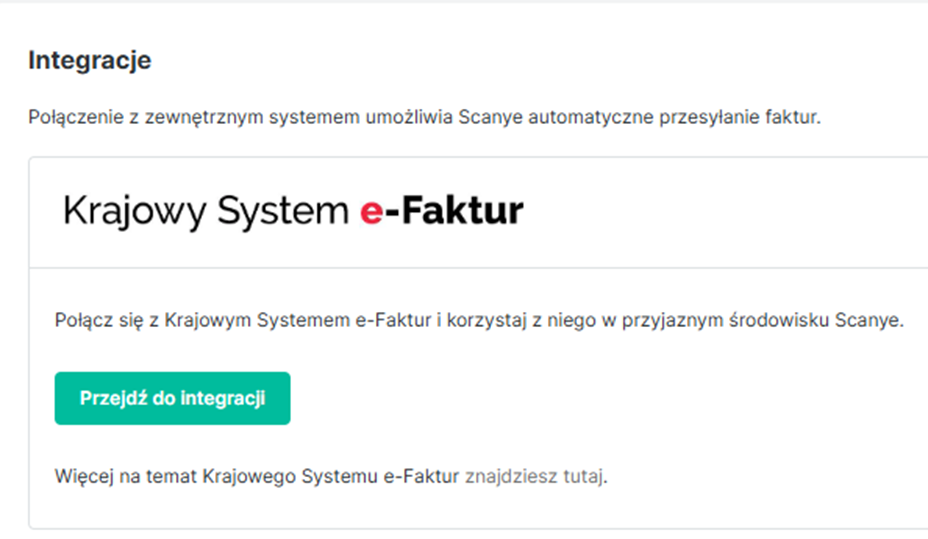This screenshot has height=539, width=928.
Task: Click the Połączenie z zewnętrznym systemem description
Action: [x=240, y=117]
